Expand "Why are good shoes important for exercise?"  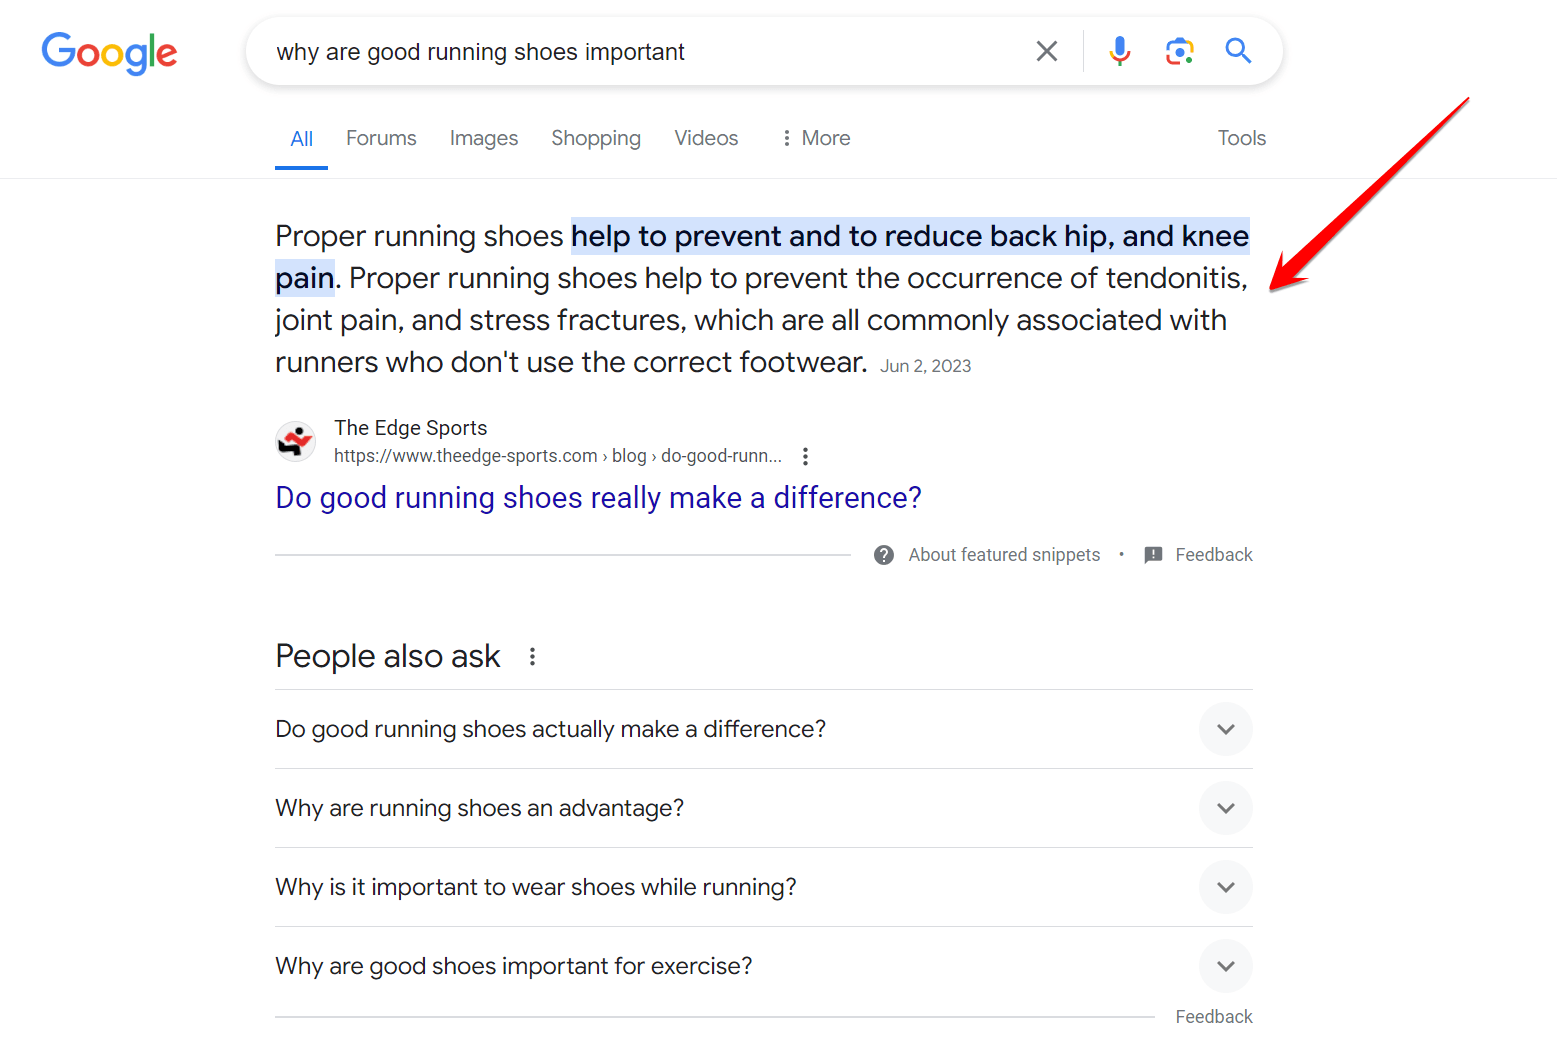tap(1225, 966)
